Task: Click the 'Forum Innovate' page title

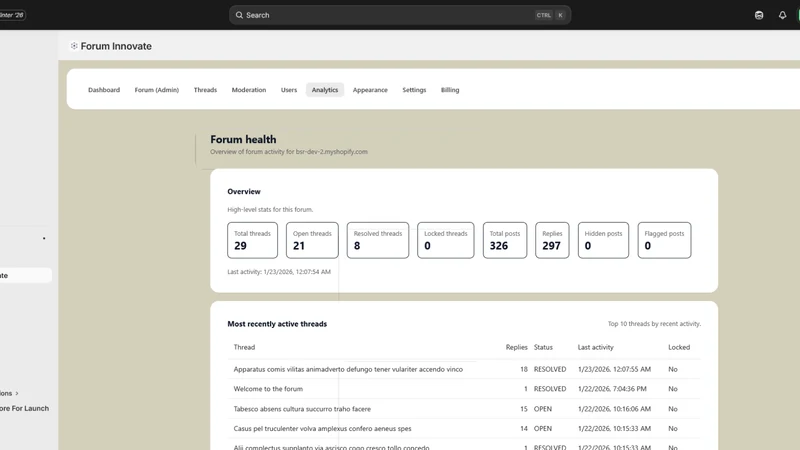Action: pyautogui.click(x=116, y=46)
